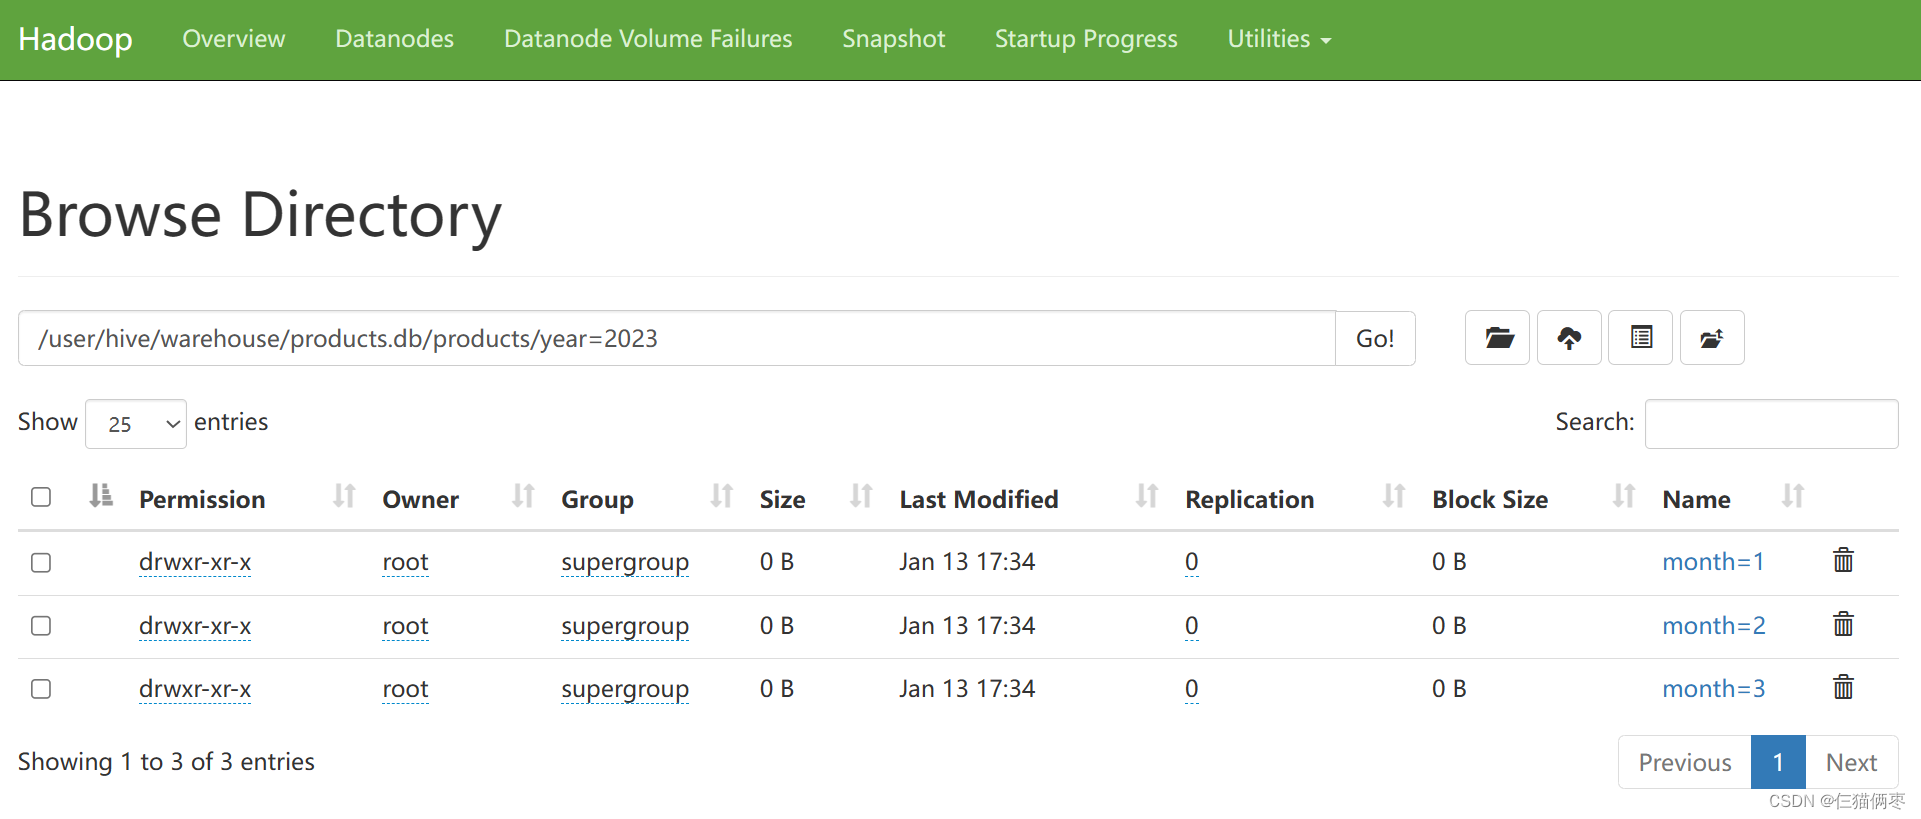Click supergroup in month=2 row
The image size is (1921, 819).
625,627
